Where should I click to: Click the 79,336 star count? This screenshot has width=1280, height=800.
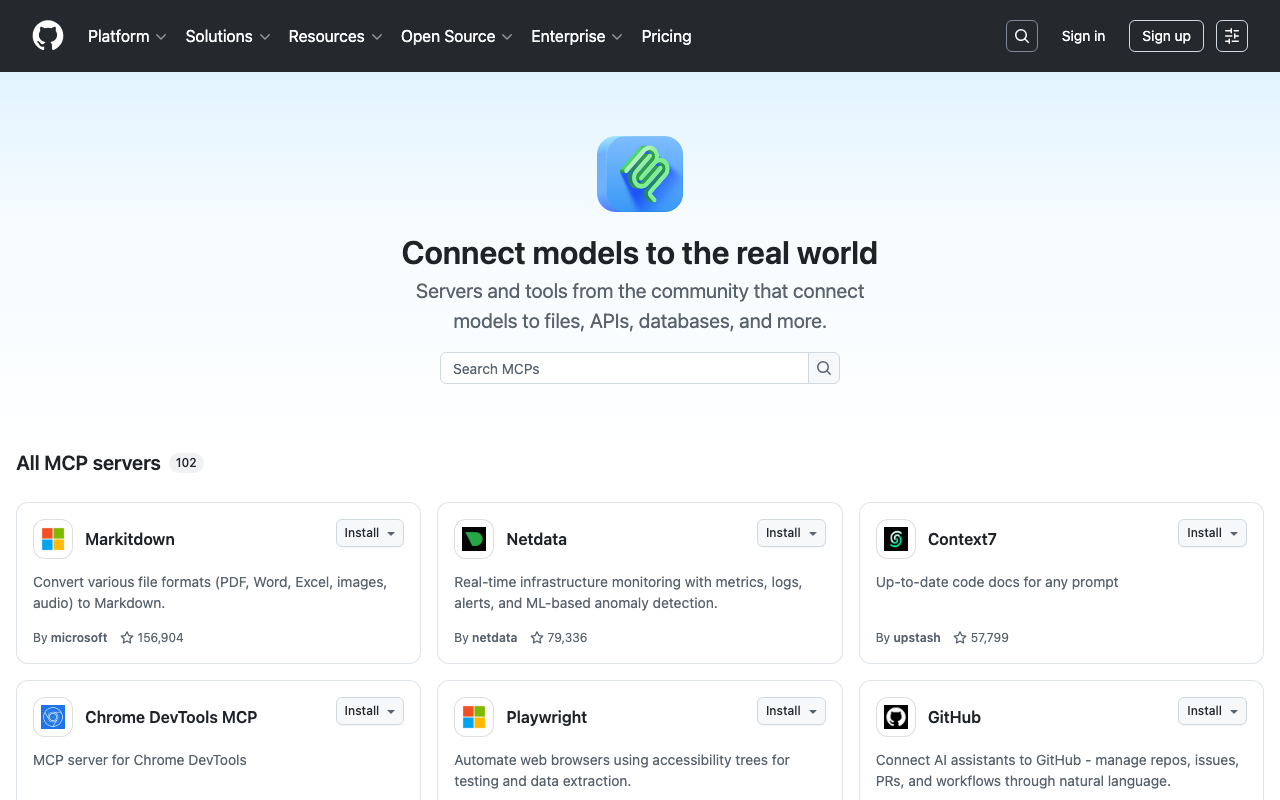click(567, 638)
